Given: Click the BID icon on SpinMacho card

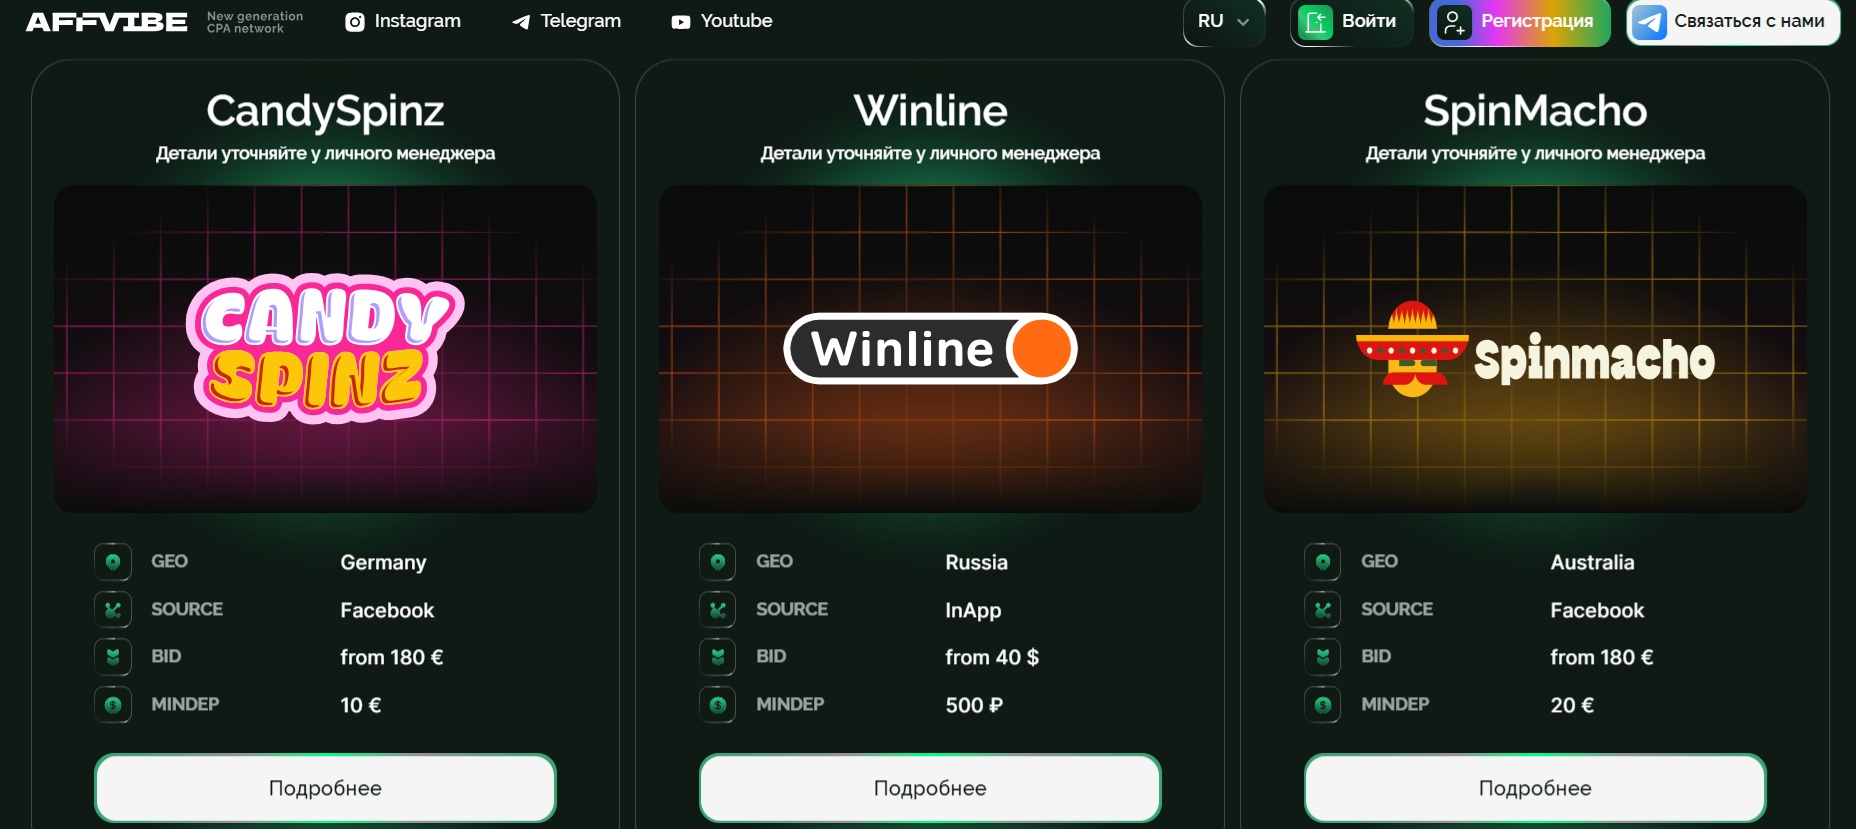Looking at the screenshot, I should (x=1323, y=657).
